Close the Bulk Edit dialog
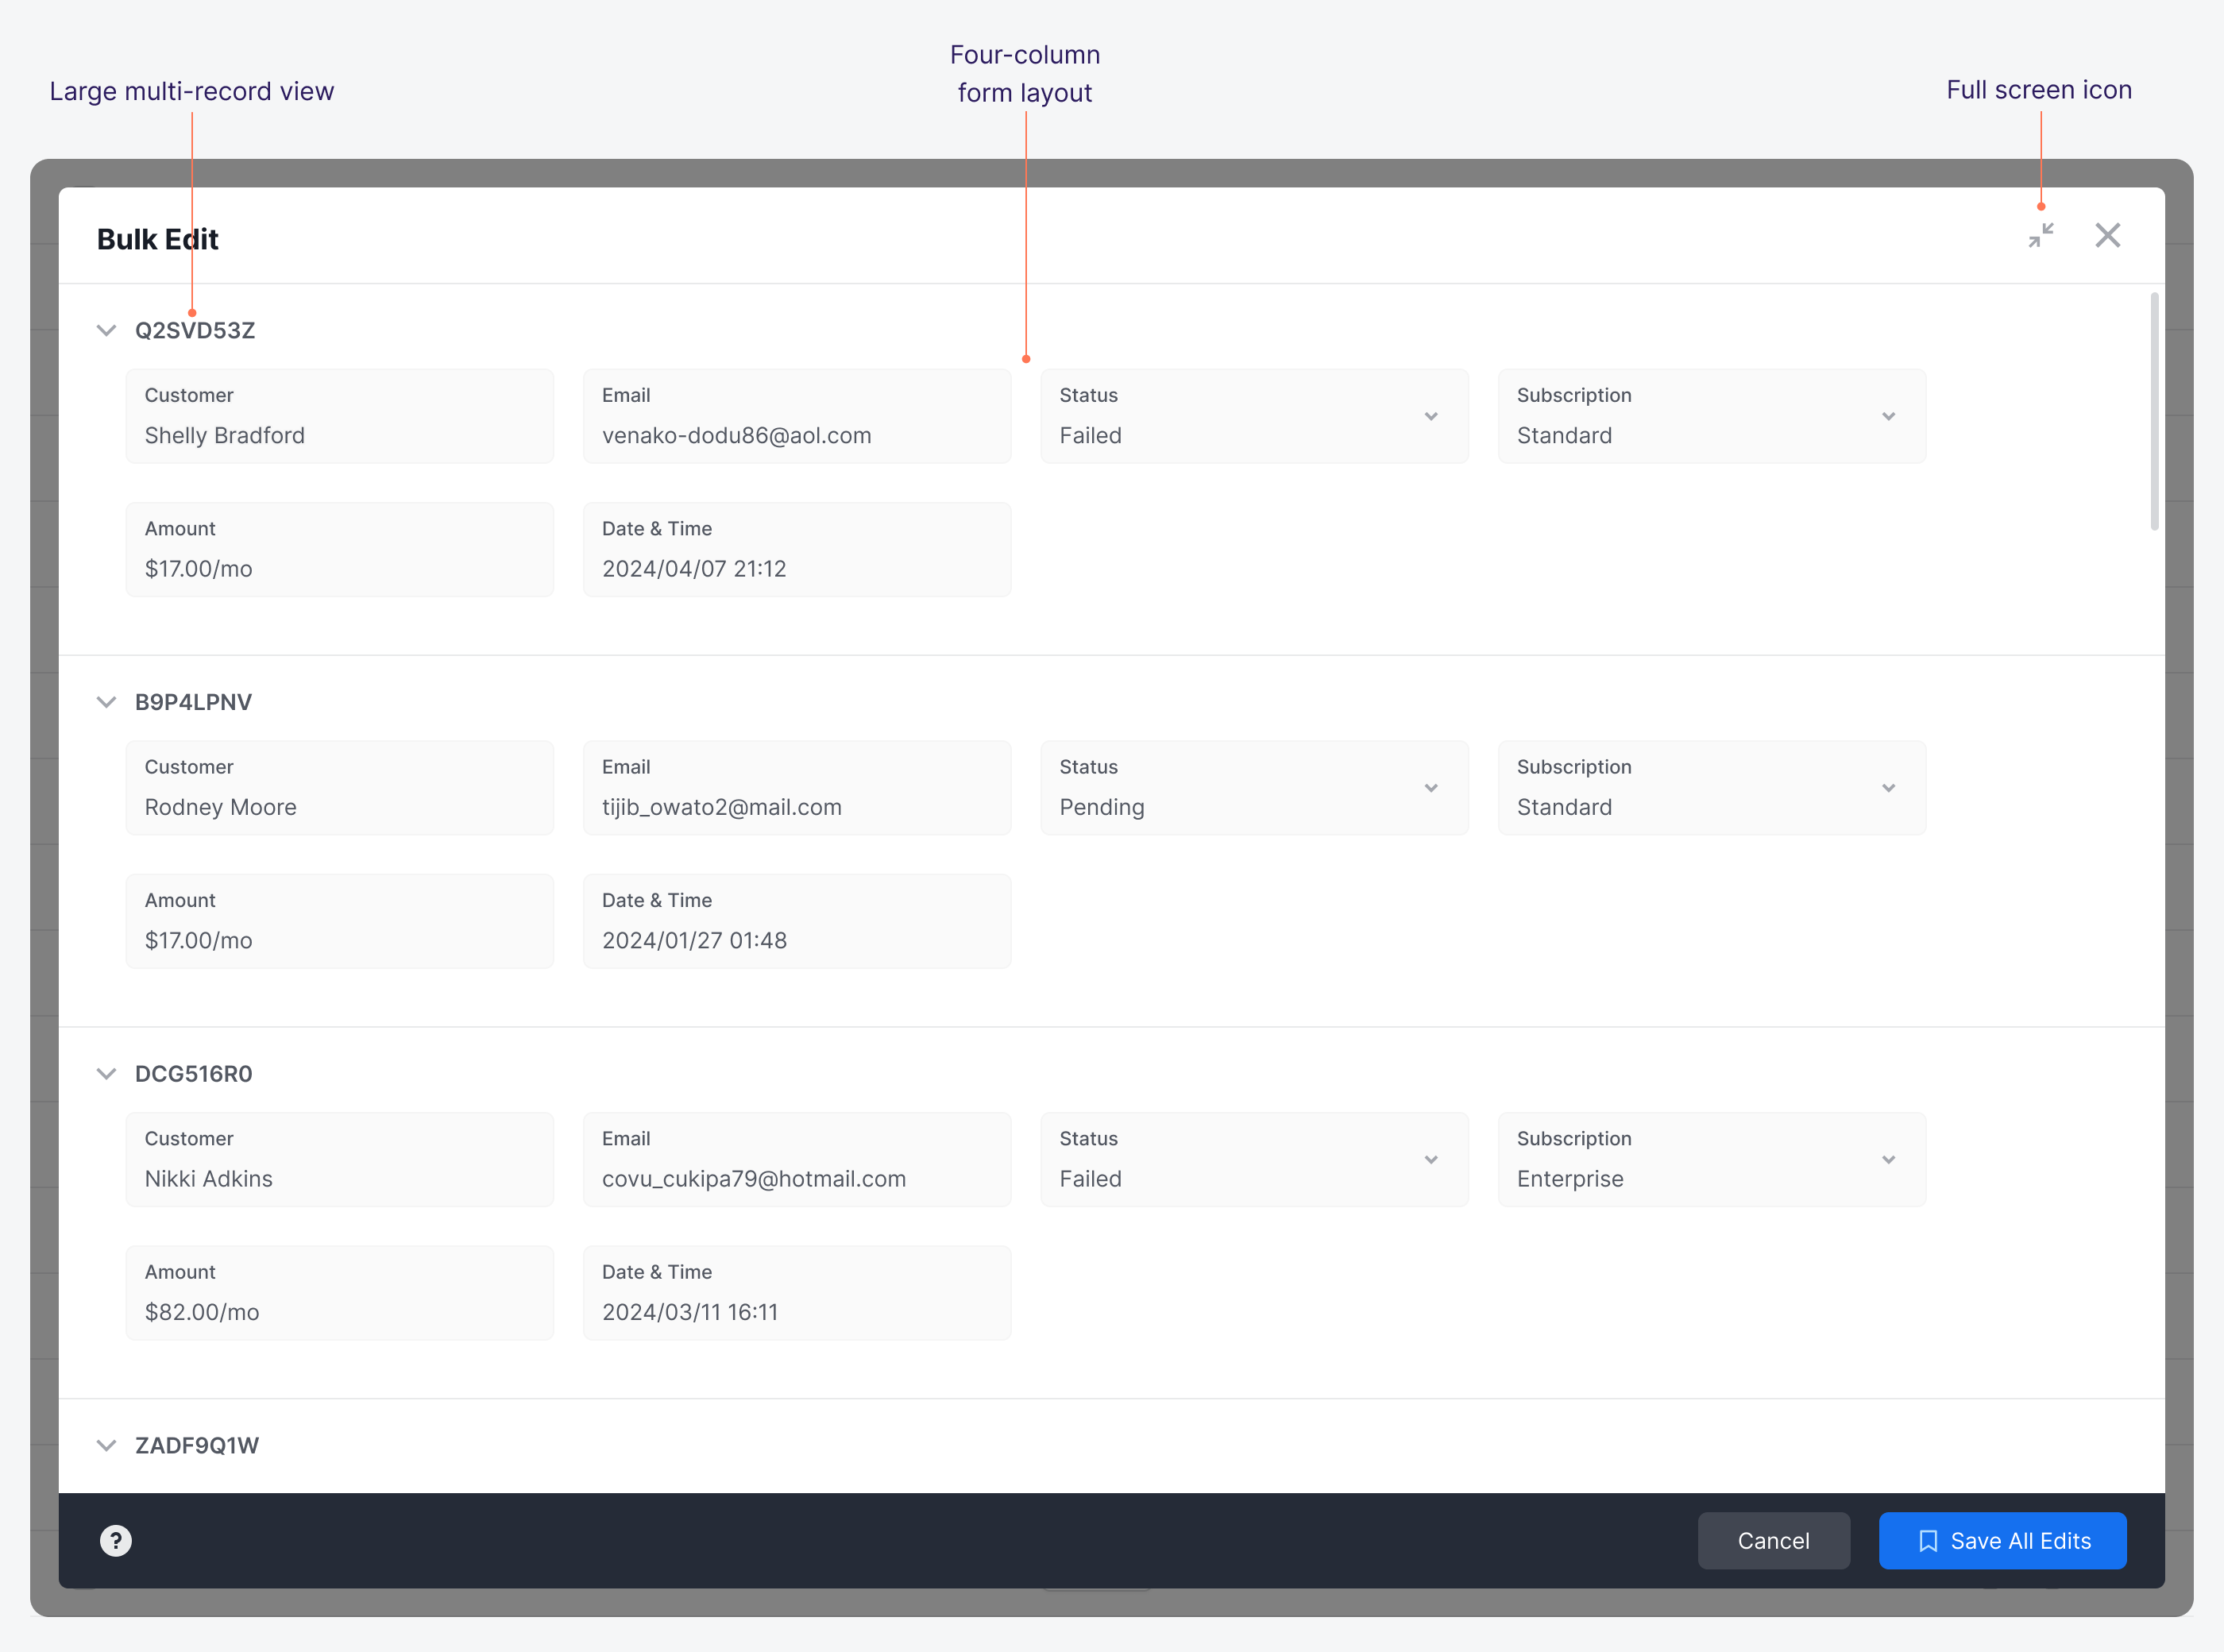The width and height of the screenshot is (2224, 1652). tap(2108, 236)
